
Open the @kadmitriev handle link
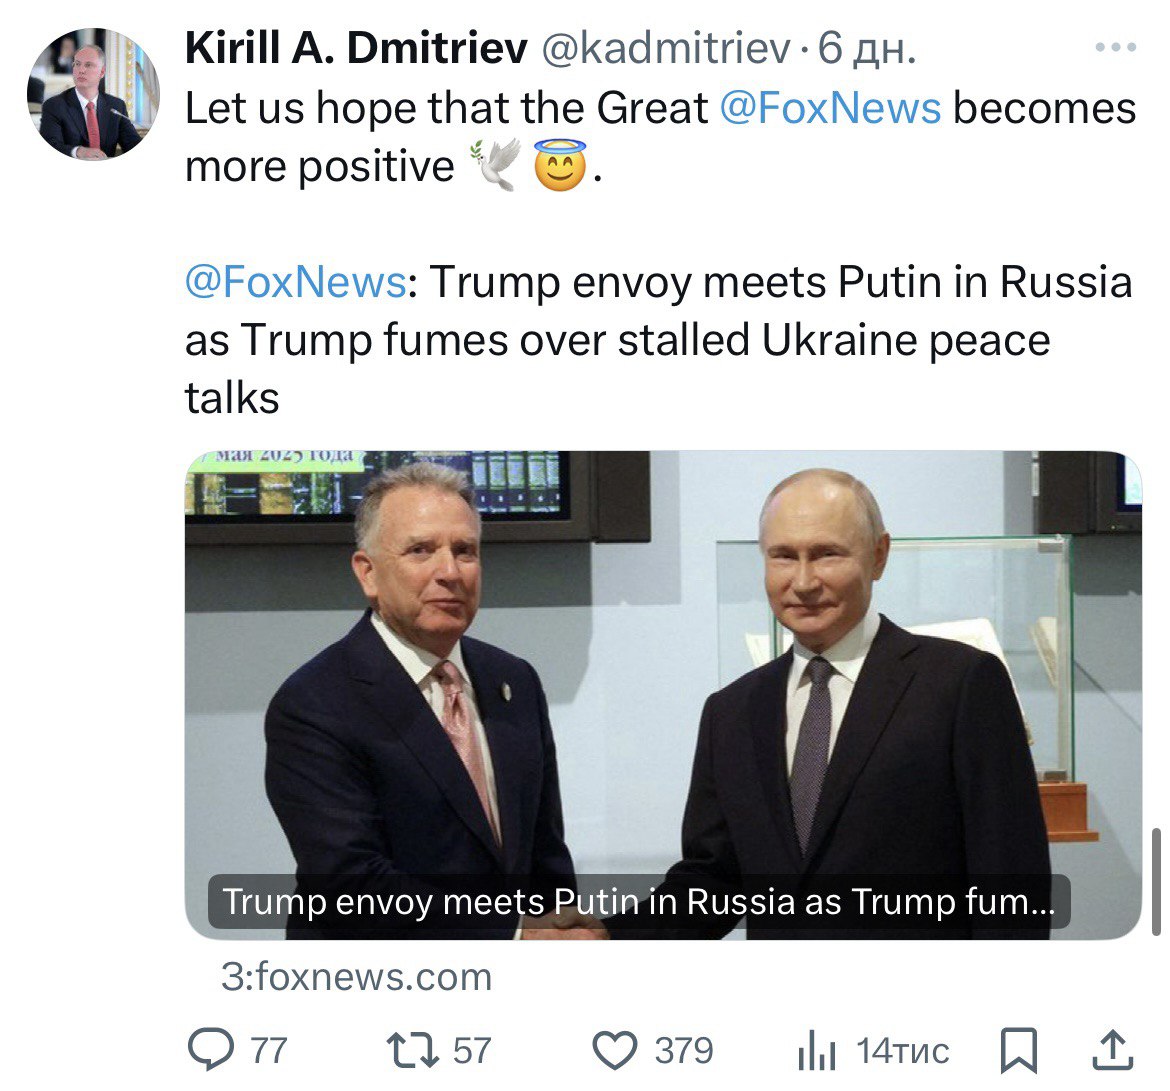[666, 48]
